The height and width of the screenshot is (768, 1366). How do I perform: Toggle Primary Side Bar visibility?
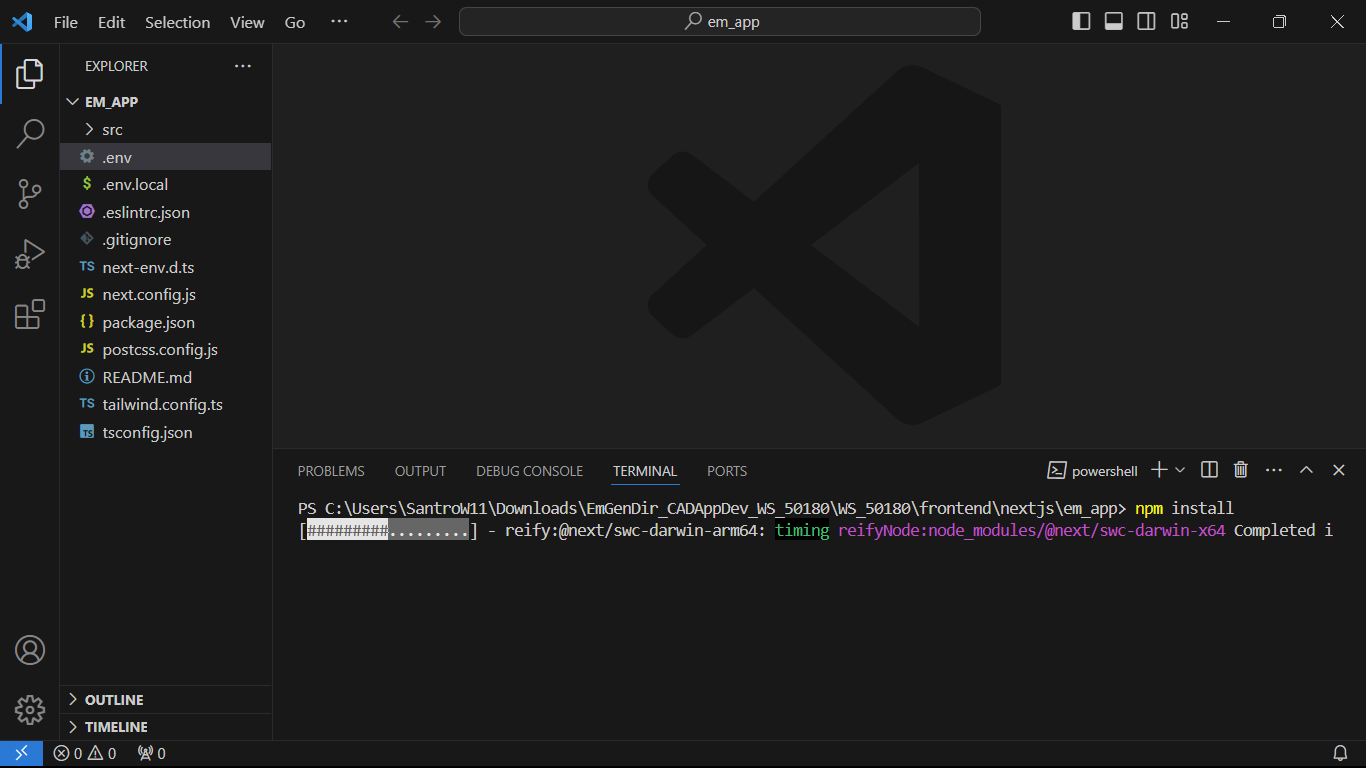pos(1081,22)
